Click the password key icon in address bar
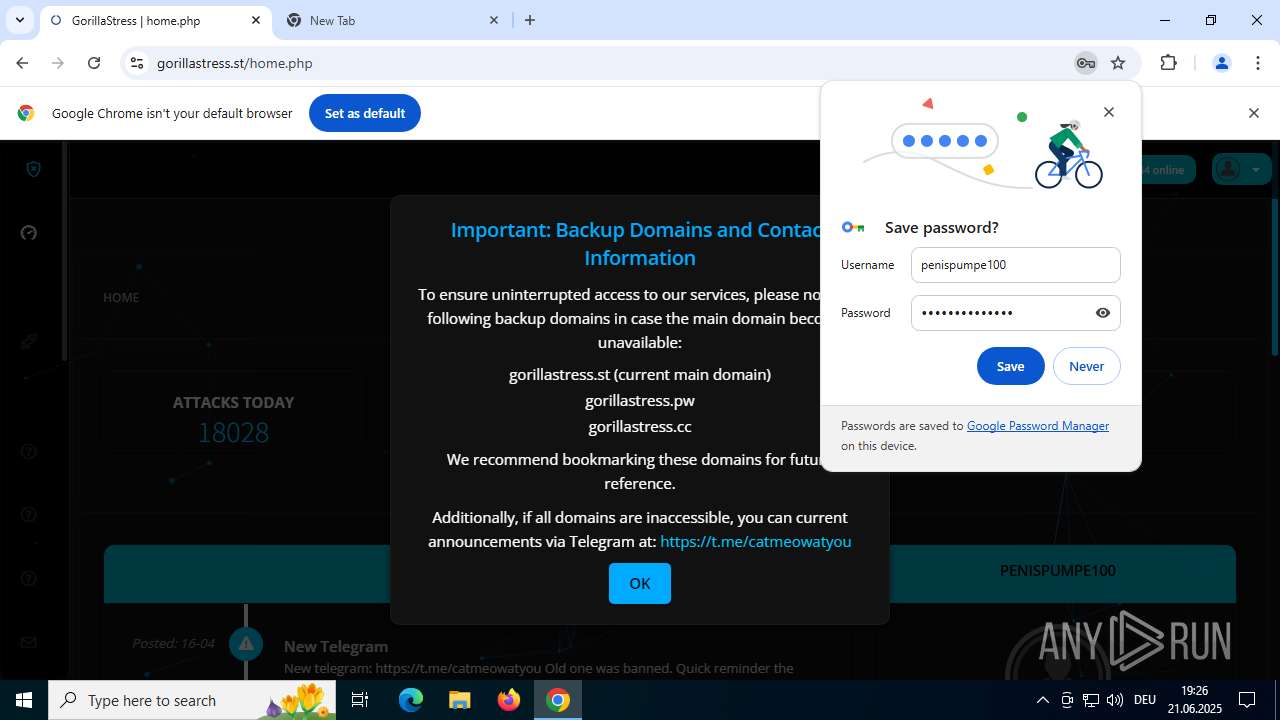This screenshot has width=1280, height=720. click(1085, 63)
